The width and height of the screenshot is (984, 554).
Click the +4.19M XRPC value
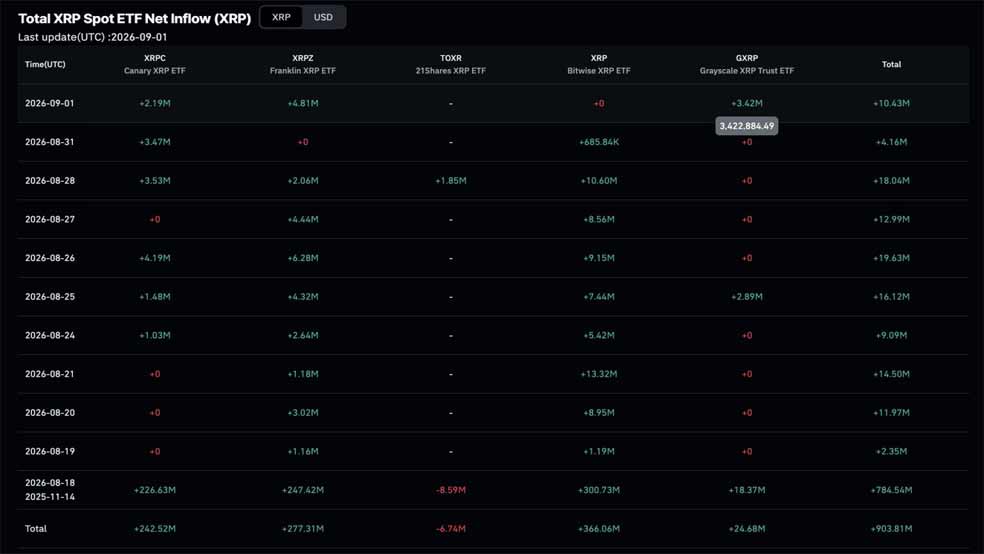155,258
